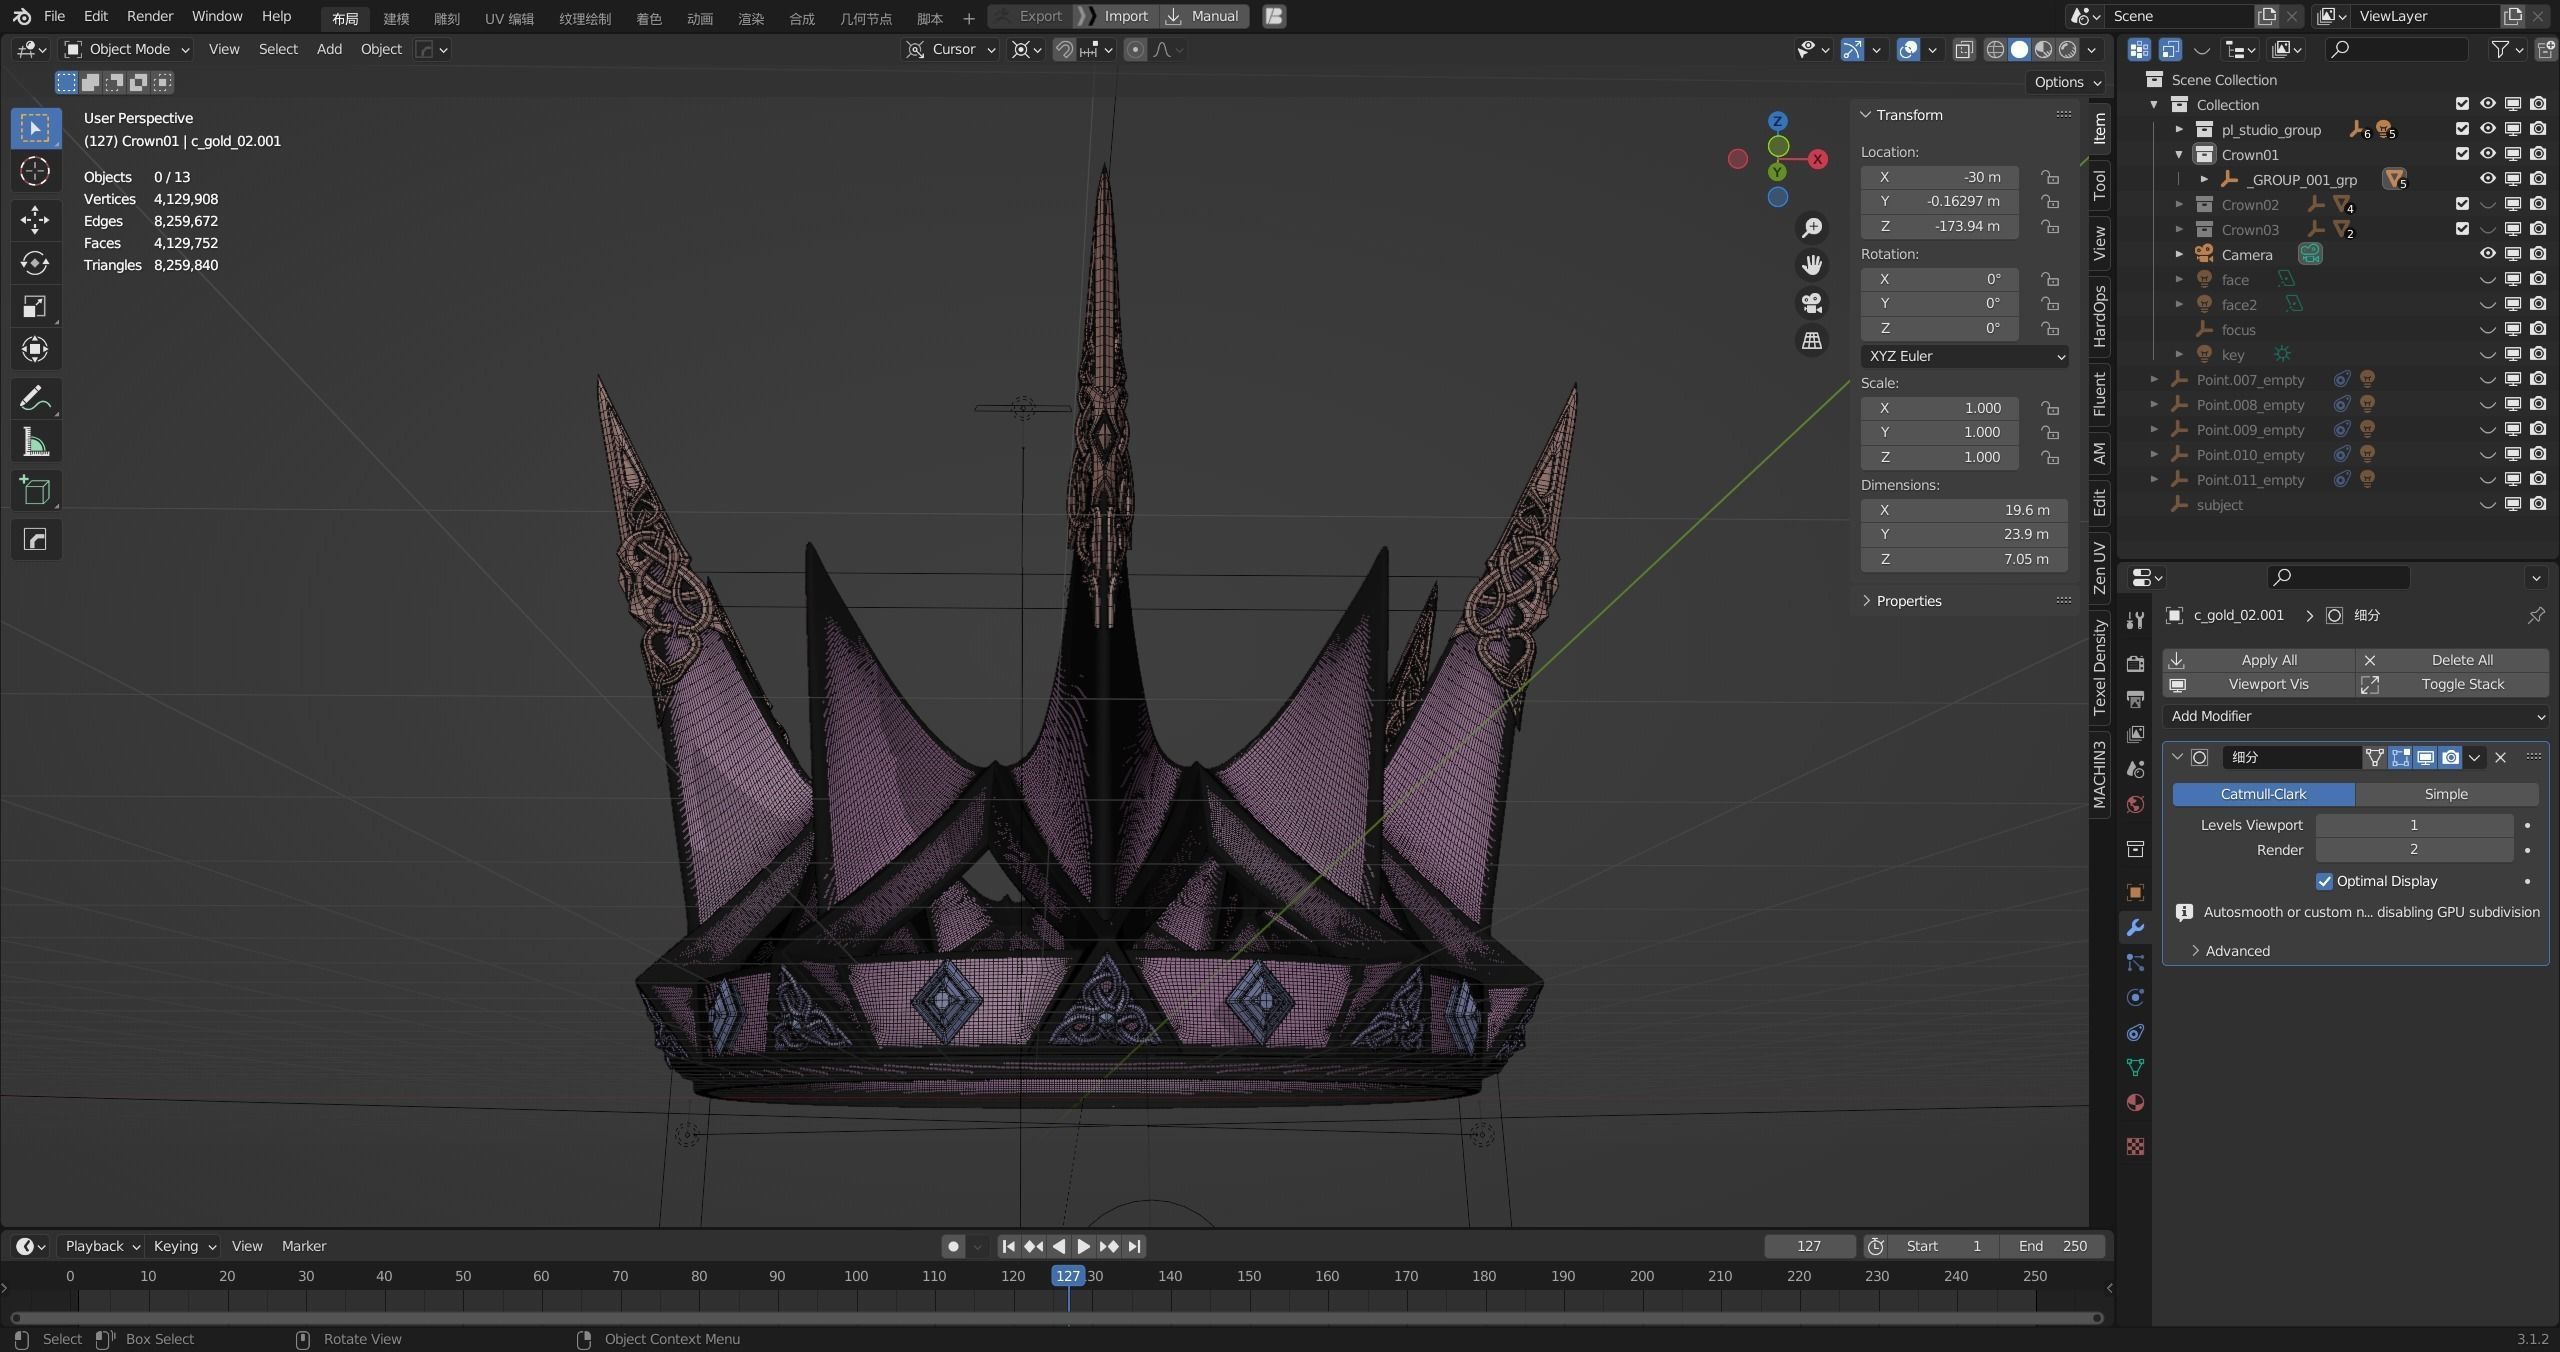Toggle modifier show in viewport icon
The image size is (2560, 1352).
[x=2425, y=757]
